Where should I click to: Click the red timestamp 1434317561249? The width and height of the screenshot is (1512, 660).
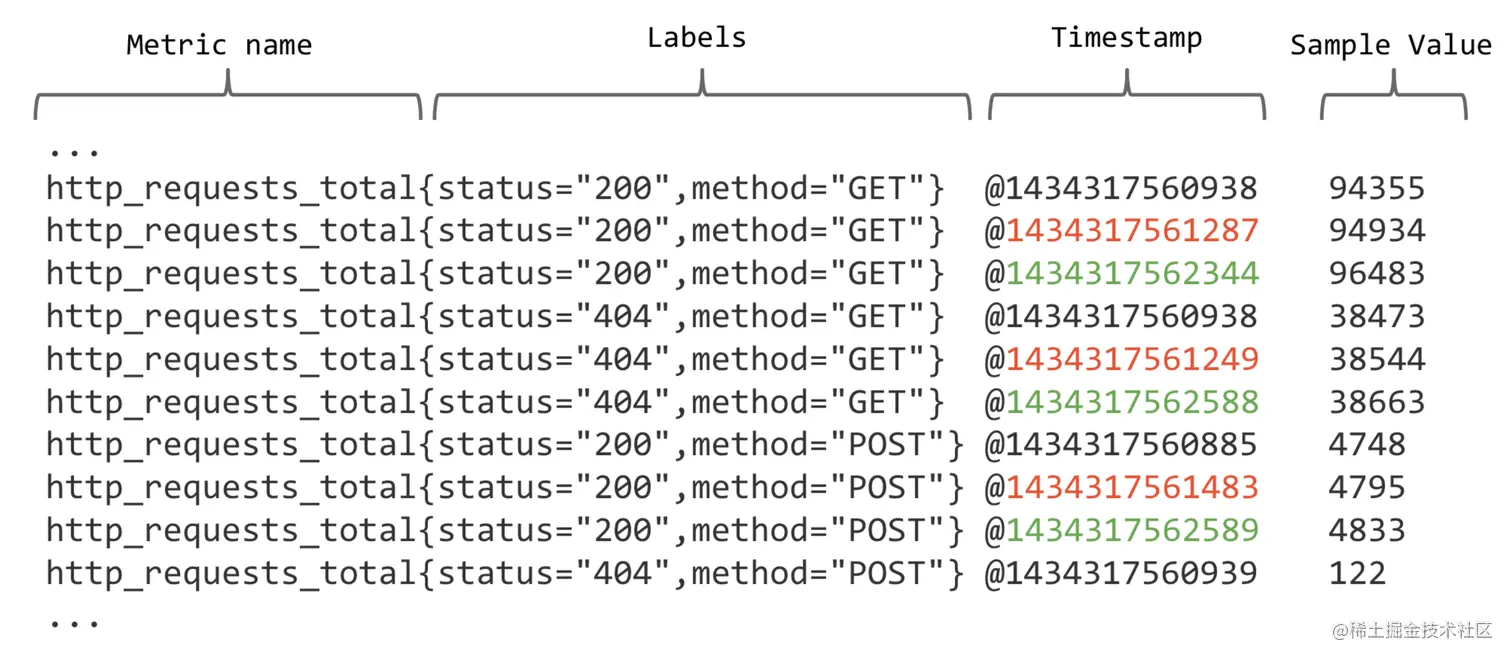(x=1132, y=359)
